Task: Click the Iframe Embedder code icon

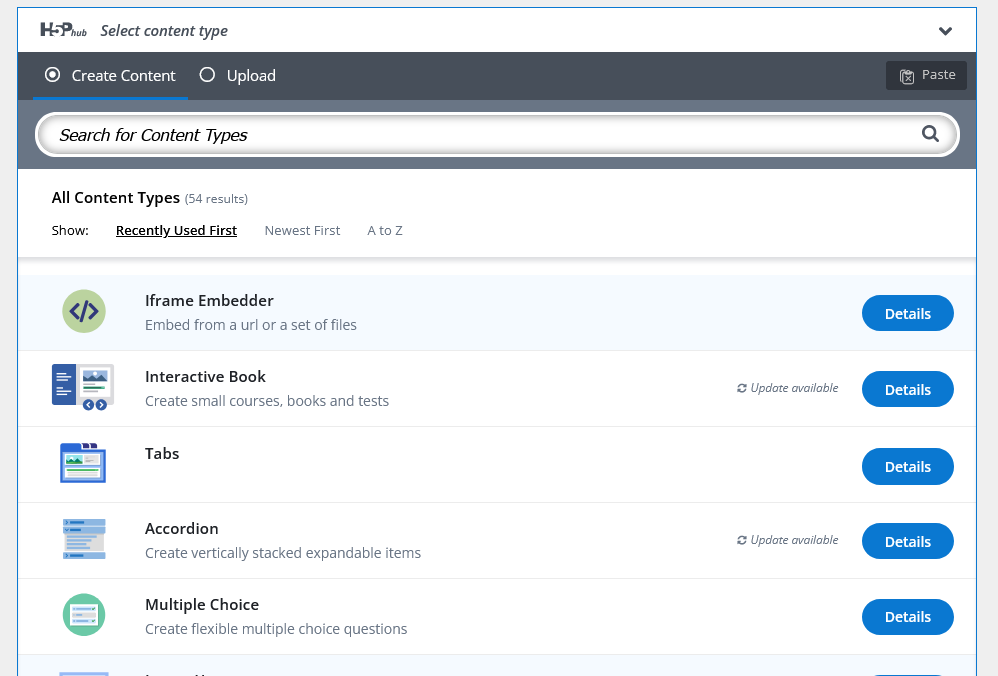Action: point(84,311)
